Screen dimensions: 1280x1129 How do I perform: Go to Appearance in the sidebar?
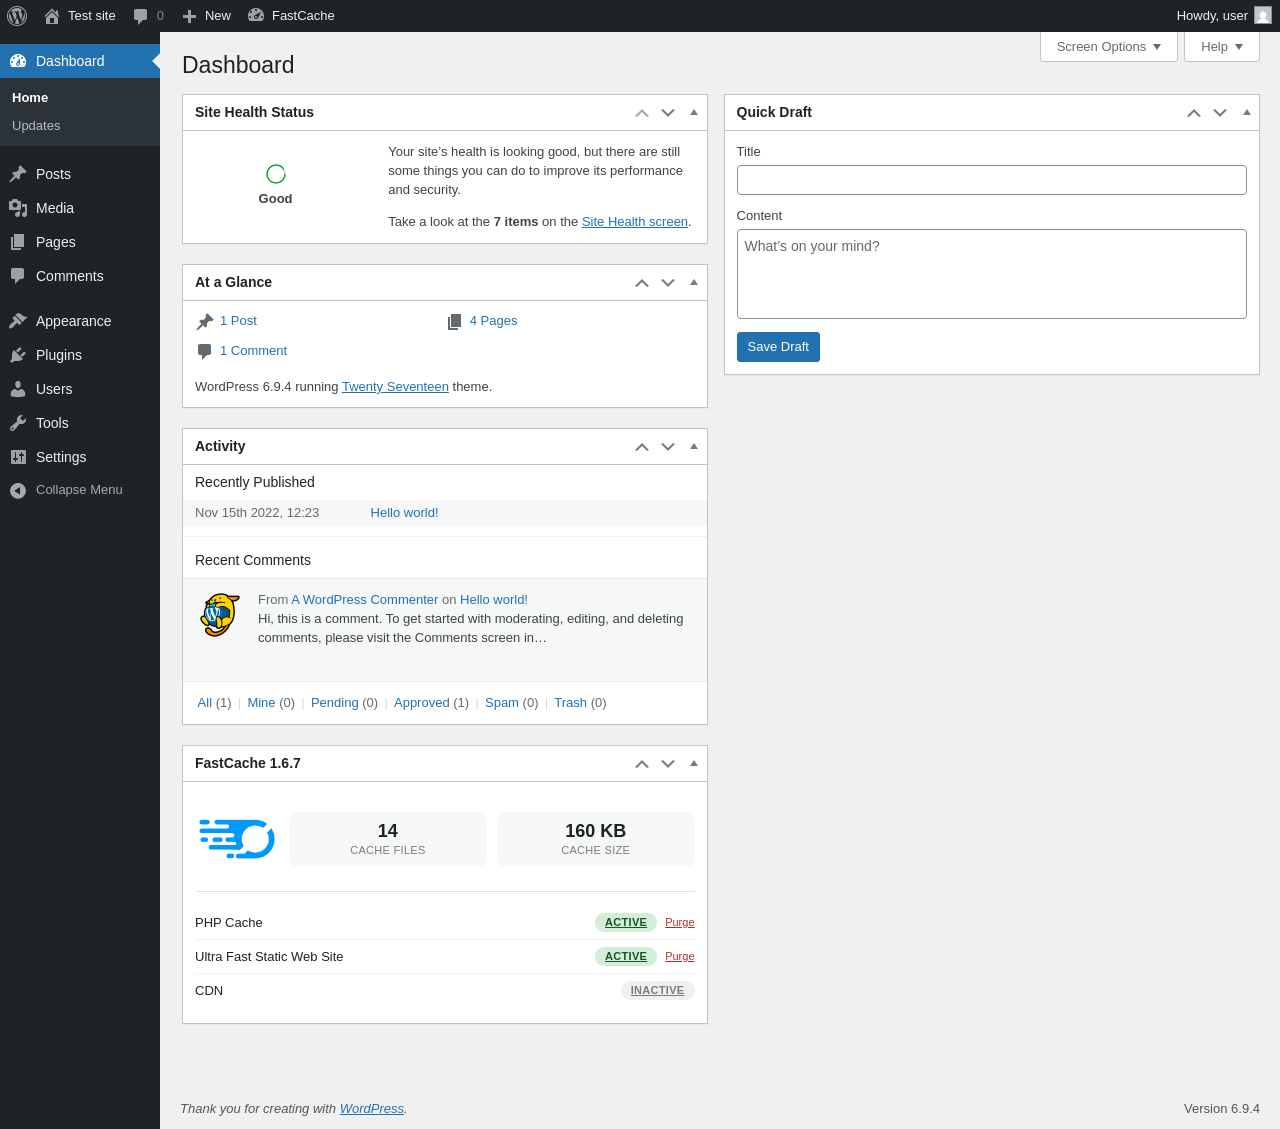(73, 321)
